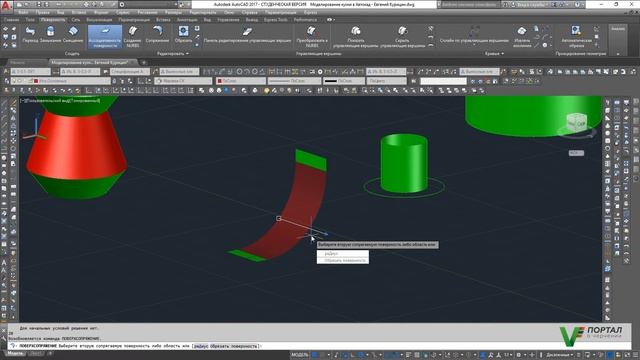
Task: Open the Файл menu
Action: [x=23, y=12]
